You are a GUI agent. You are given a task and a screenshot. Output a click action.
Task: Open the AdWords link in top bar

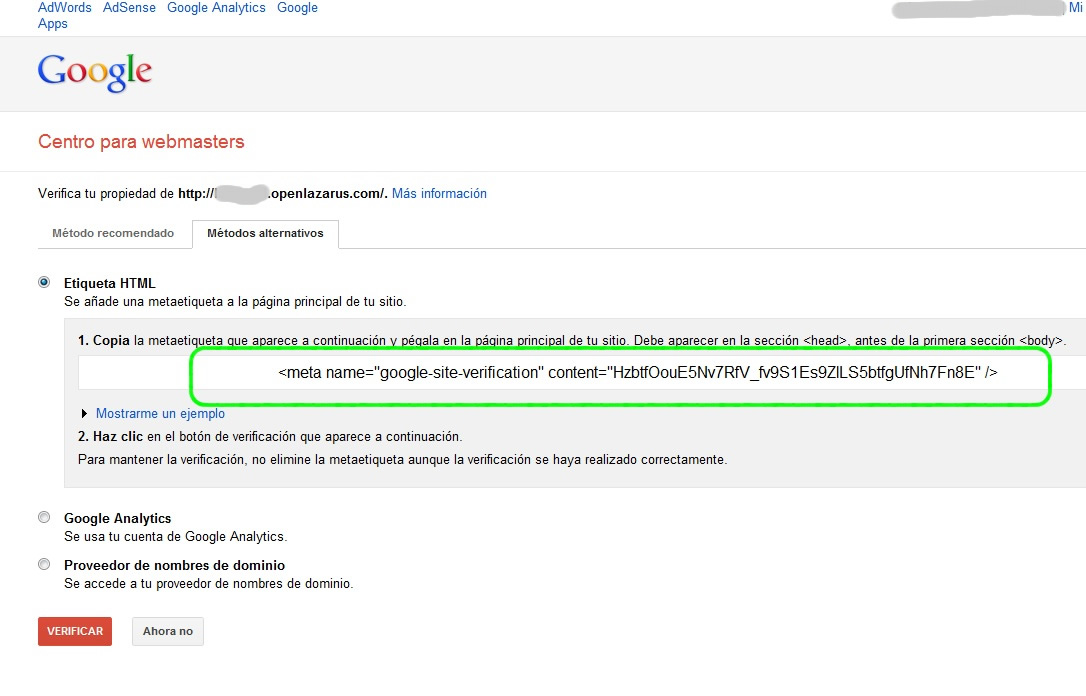point(64,8)
